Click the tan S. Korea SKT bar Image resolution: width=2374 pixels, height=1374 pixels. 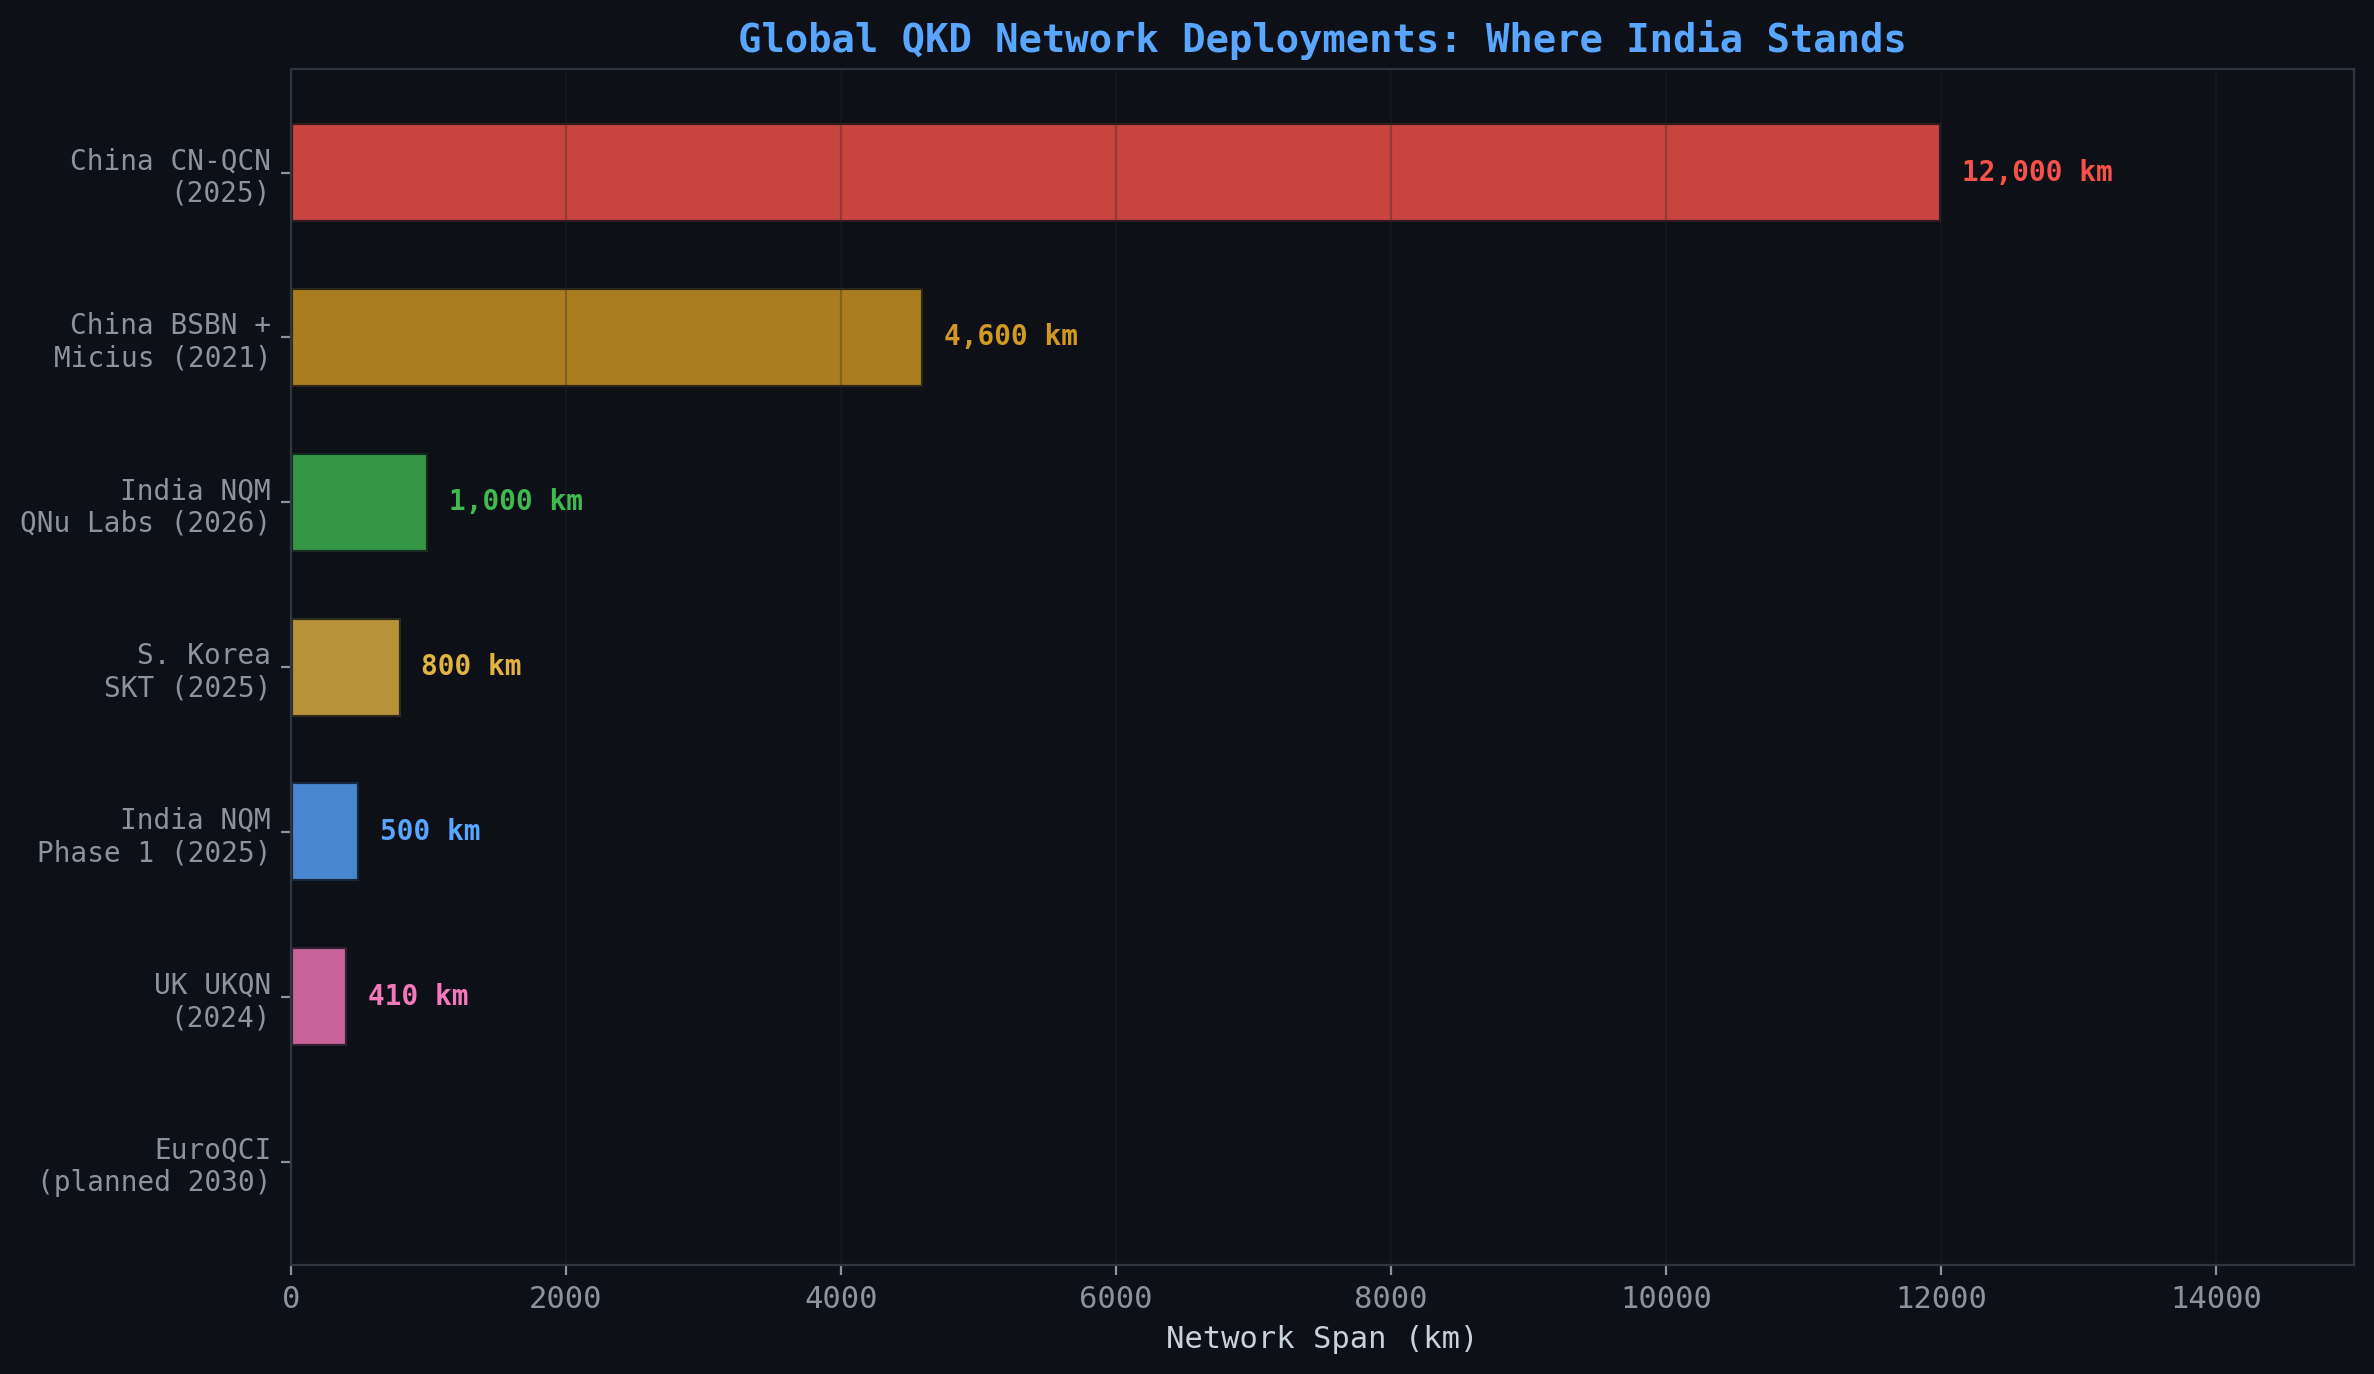click(345, 667)
